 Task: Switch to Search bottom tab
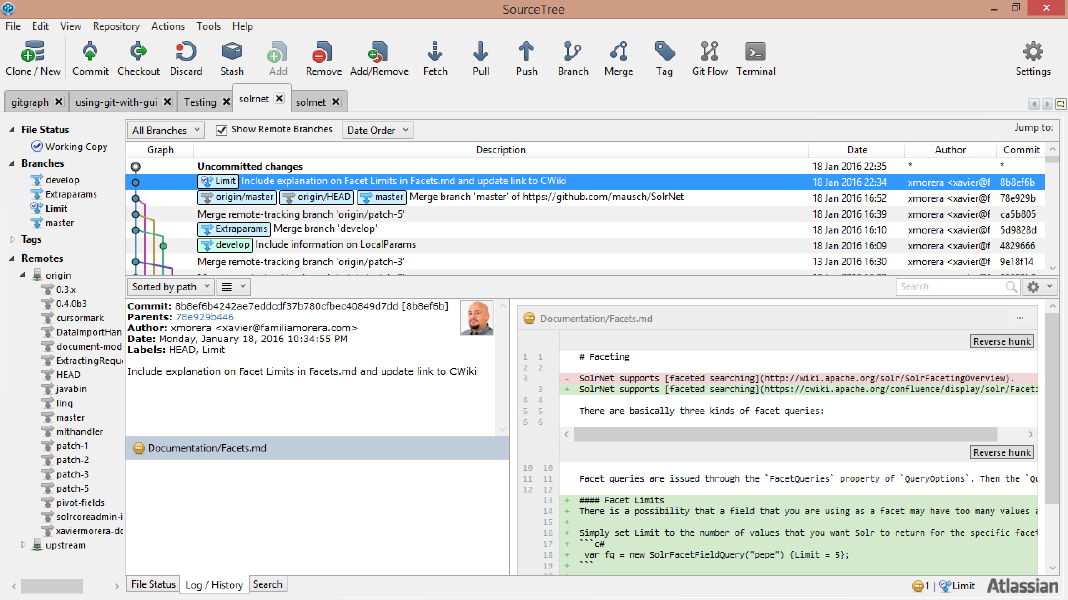coord(268,584)
